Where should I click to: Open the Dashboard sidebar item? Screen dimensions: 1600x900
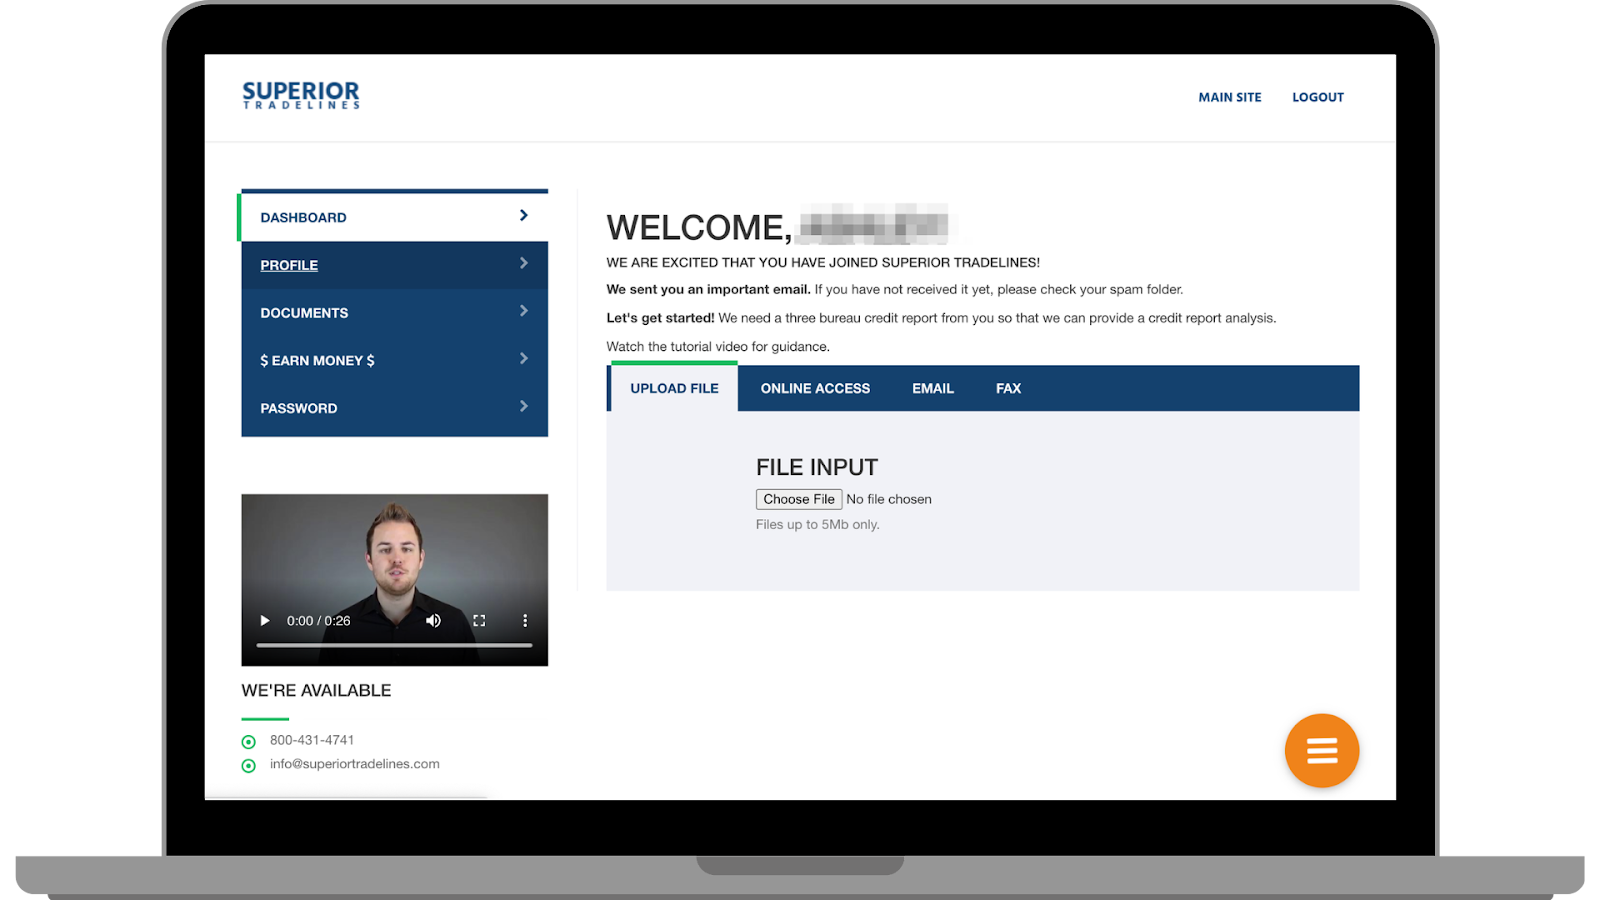tap(394, 217)
